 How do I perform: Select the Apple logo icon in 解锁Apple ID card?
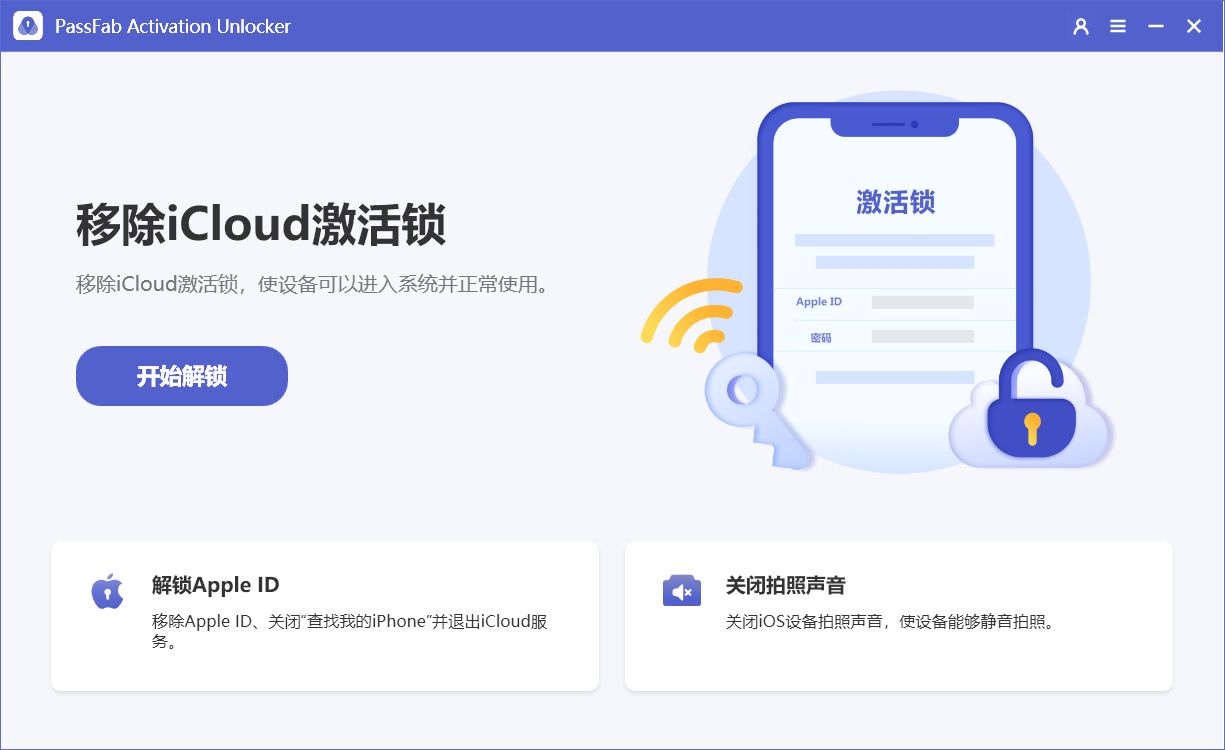pos(107,591)
